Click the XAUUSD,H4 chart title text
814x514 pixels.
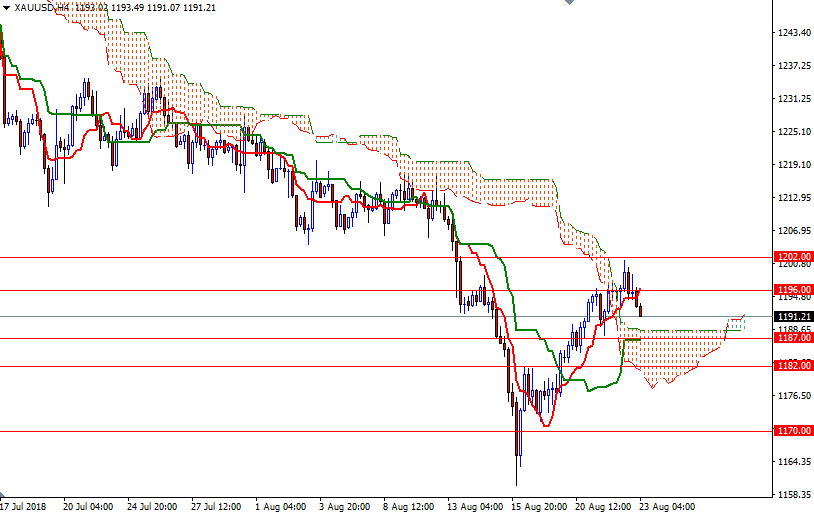(x=42, y=7)
